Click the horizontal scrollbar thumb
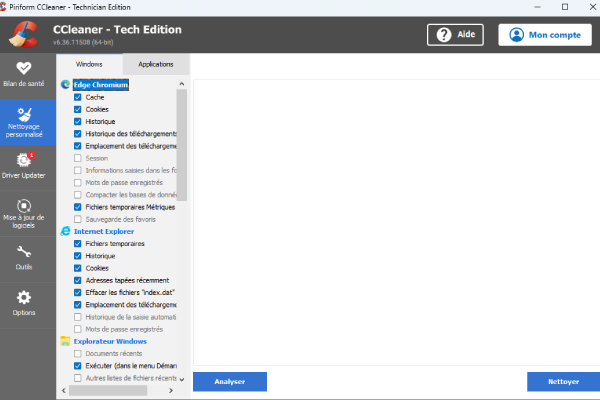This screenshot has height=400, width=600. (x=108, y=390)
